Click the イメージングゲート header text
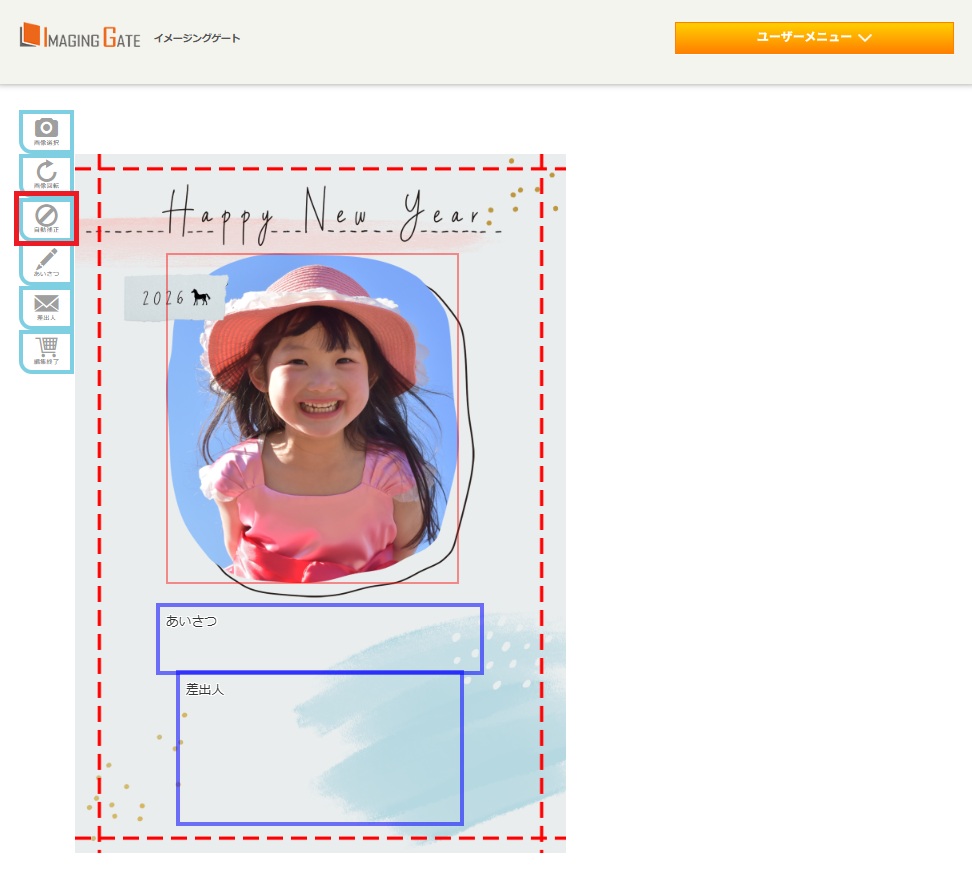Screen dimensions: 972x892 pyautogui.click(x=197, y=38)
